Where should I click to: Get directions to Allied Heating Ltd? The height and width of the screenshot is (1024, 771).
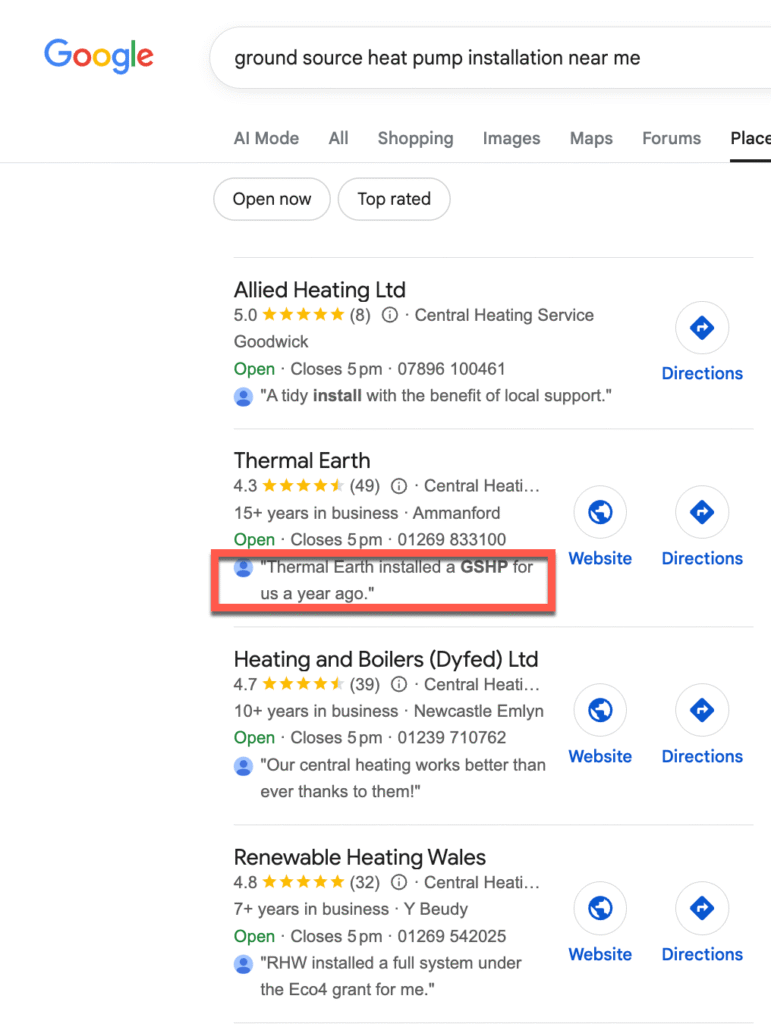tap(702, 328)
